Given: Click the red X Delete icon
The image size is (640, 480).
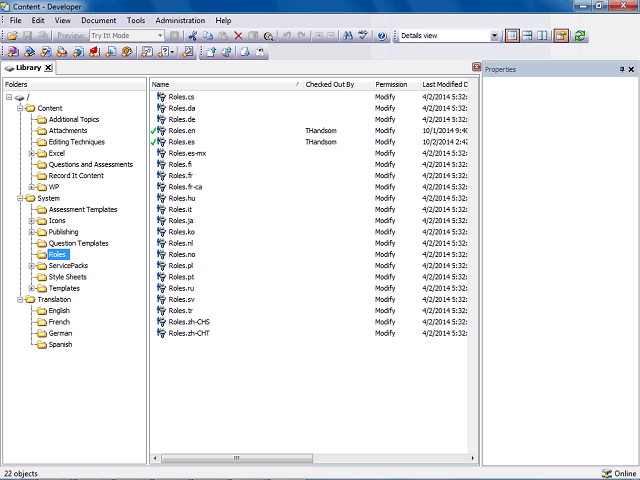Looking at the screenshot, I should (x=238, y=36).
